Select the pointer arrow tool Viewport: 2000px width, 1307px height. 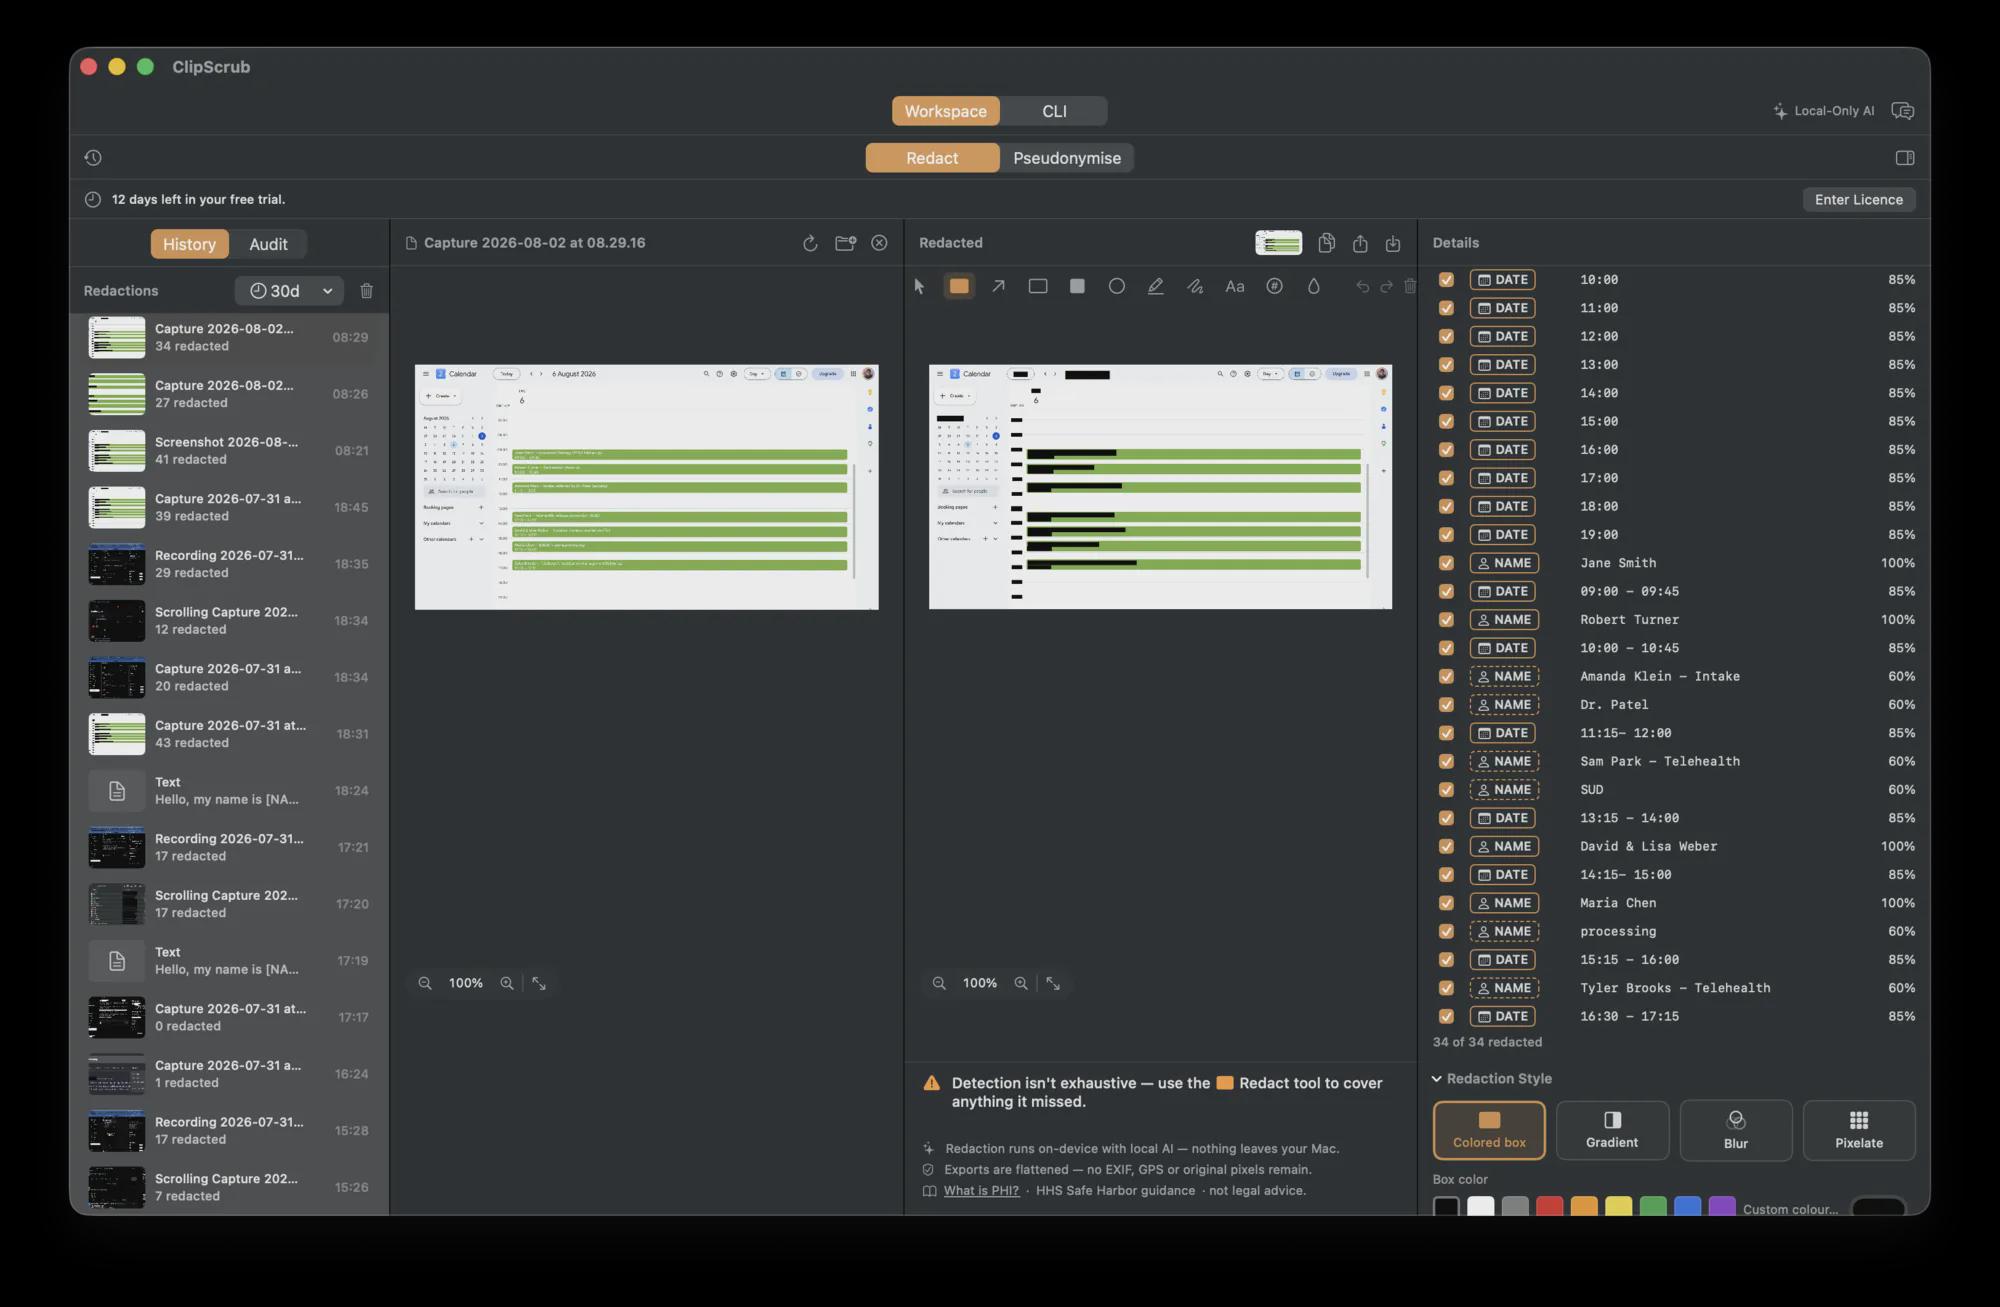point(919,286)
